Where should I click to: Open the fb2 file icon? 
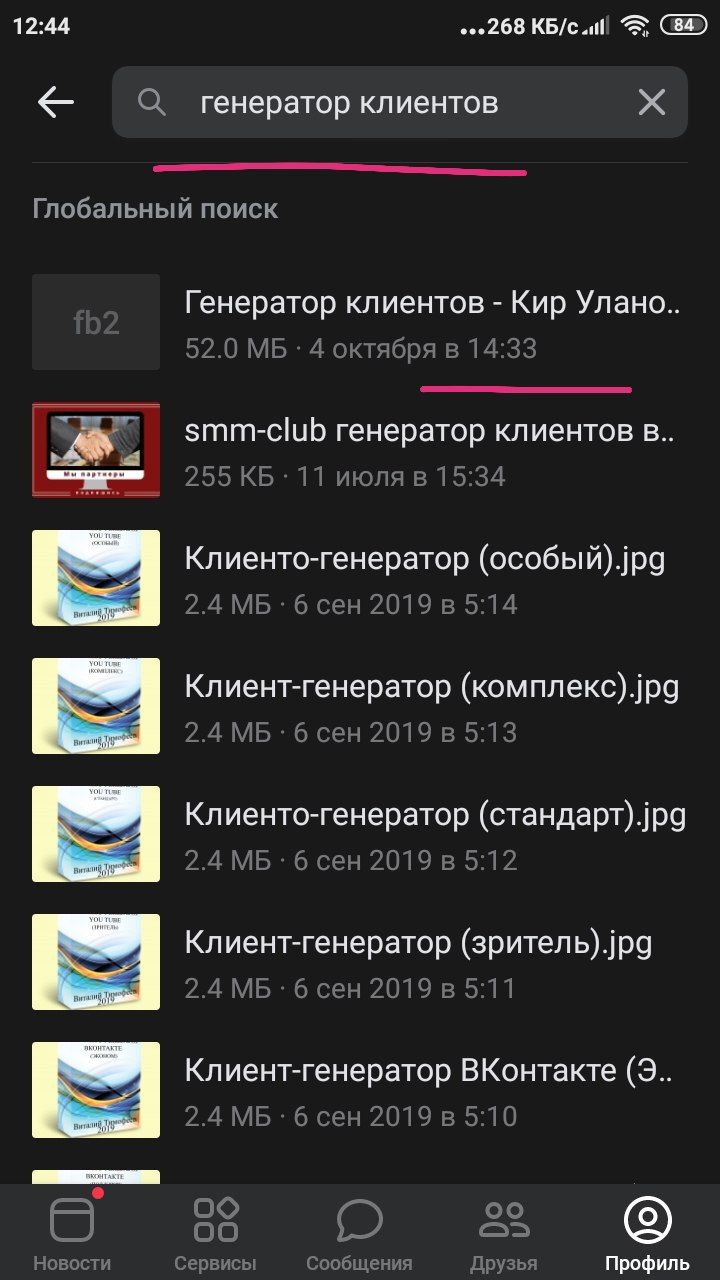click(96, 322)
